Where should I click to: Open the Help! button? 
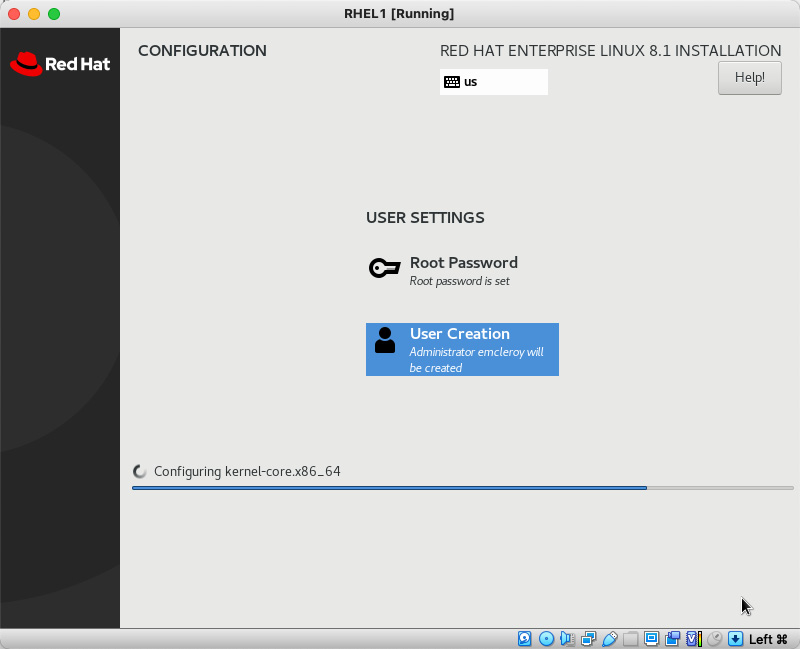click(x=749, y=78)
